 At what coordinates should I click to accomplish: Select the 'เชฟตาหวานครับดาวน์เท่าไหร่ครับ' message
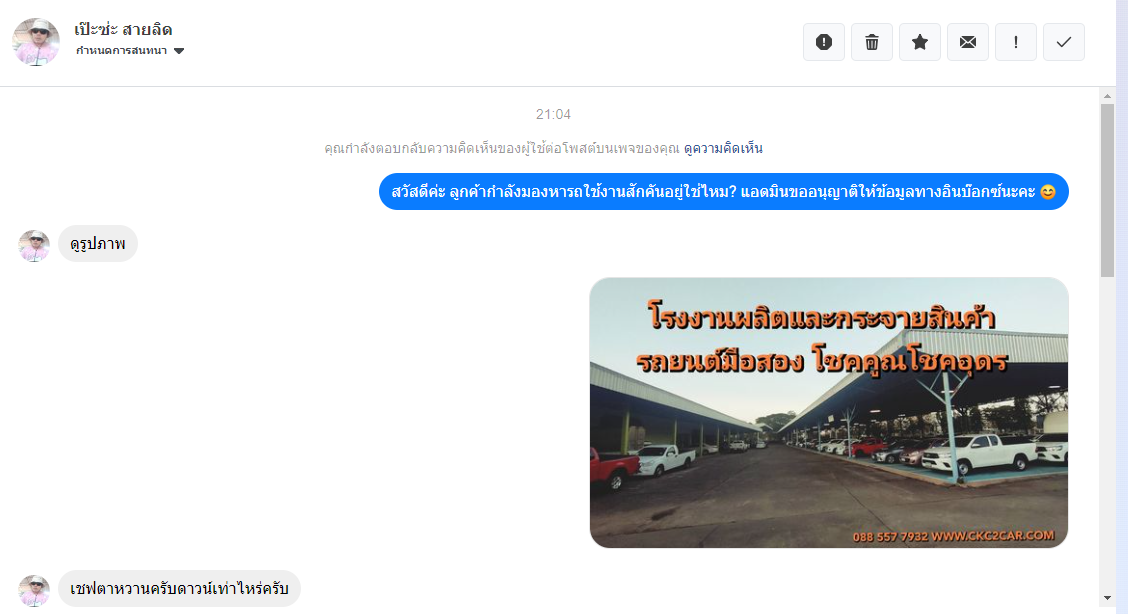(x=179, y=589)
